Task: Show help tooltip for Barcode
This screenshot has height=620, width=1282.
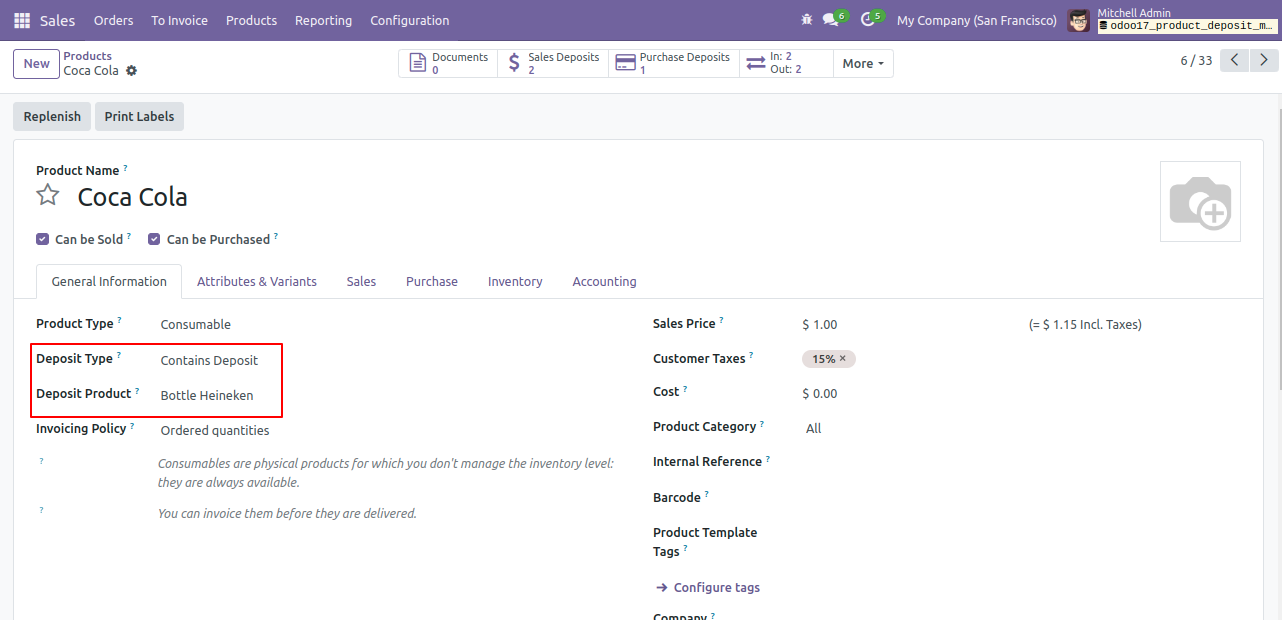Action: tap(706, 494)
